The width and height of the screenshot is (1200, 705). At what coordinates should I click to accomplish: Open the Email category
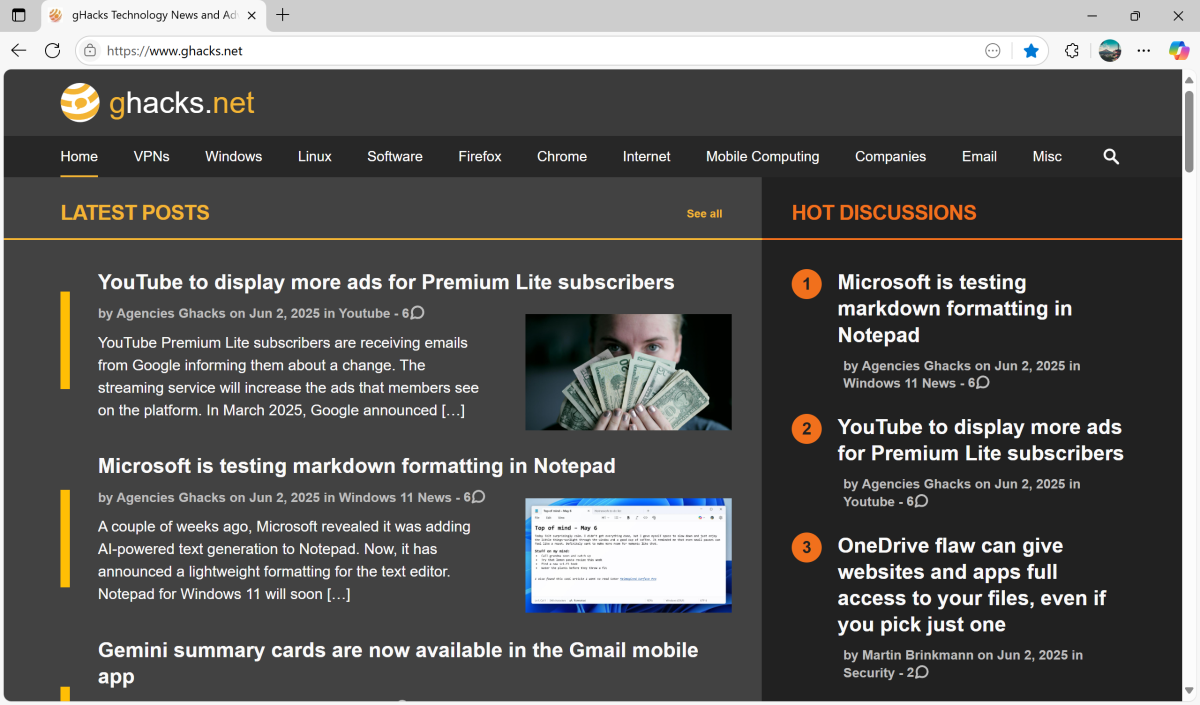pos(980,156)
